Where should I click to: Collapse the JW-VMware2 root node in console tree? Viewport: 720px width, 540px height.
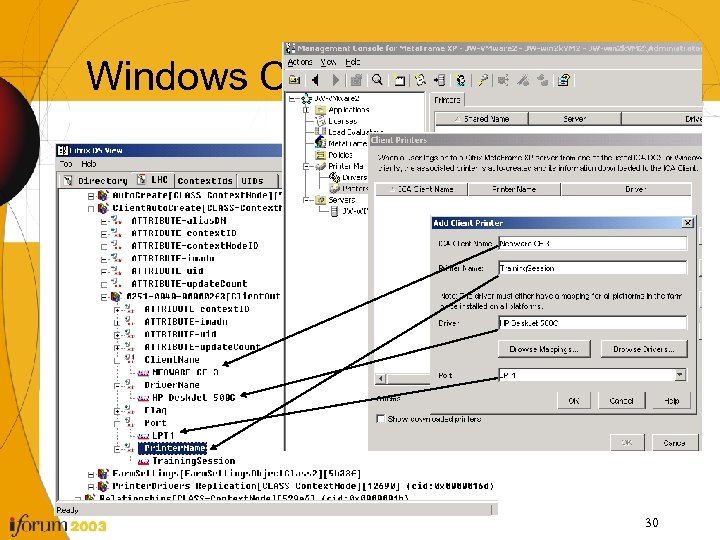(292, 99)
